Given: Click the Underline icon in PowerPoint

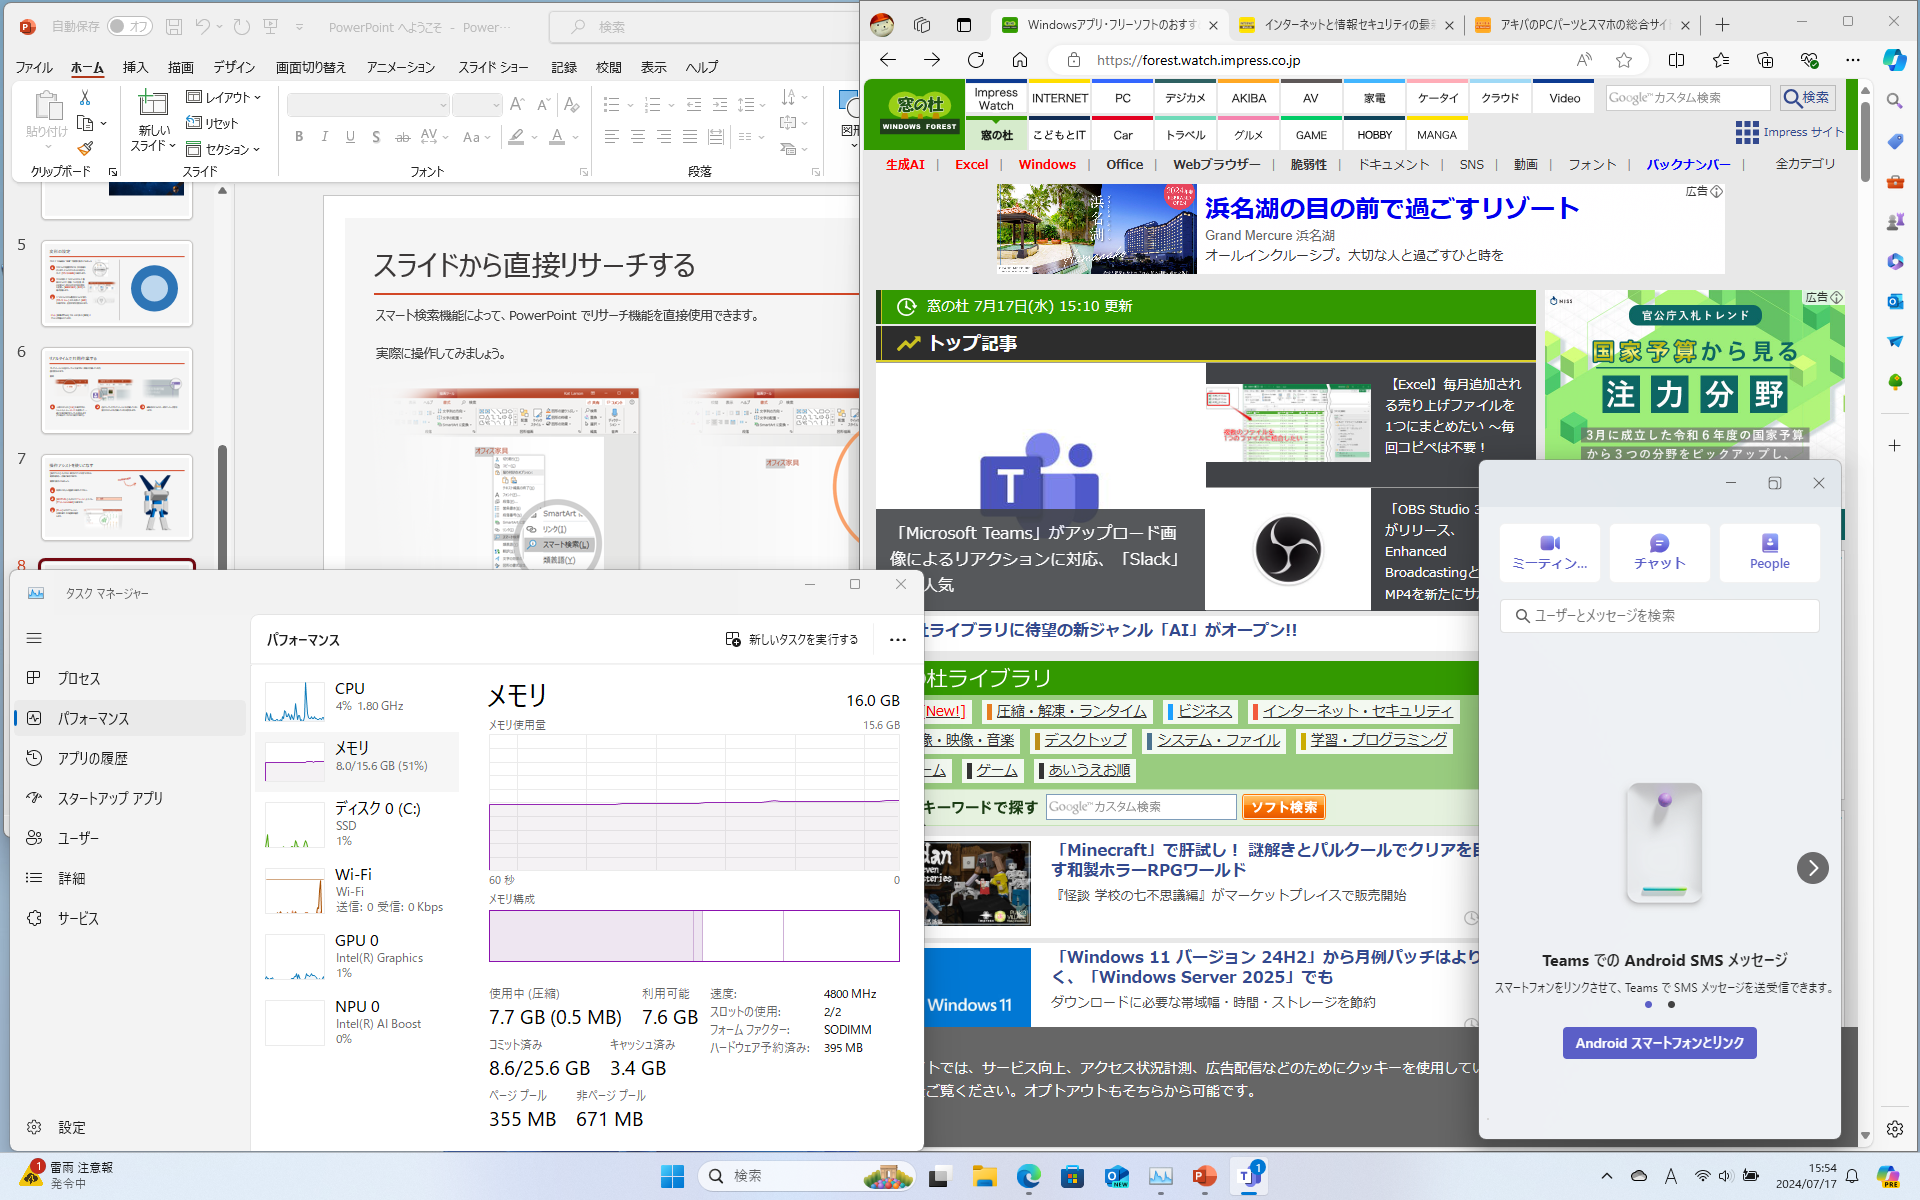Looking at the screenshot, I should (x=350, y=137).
